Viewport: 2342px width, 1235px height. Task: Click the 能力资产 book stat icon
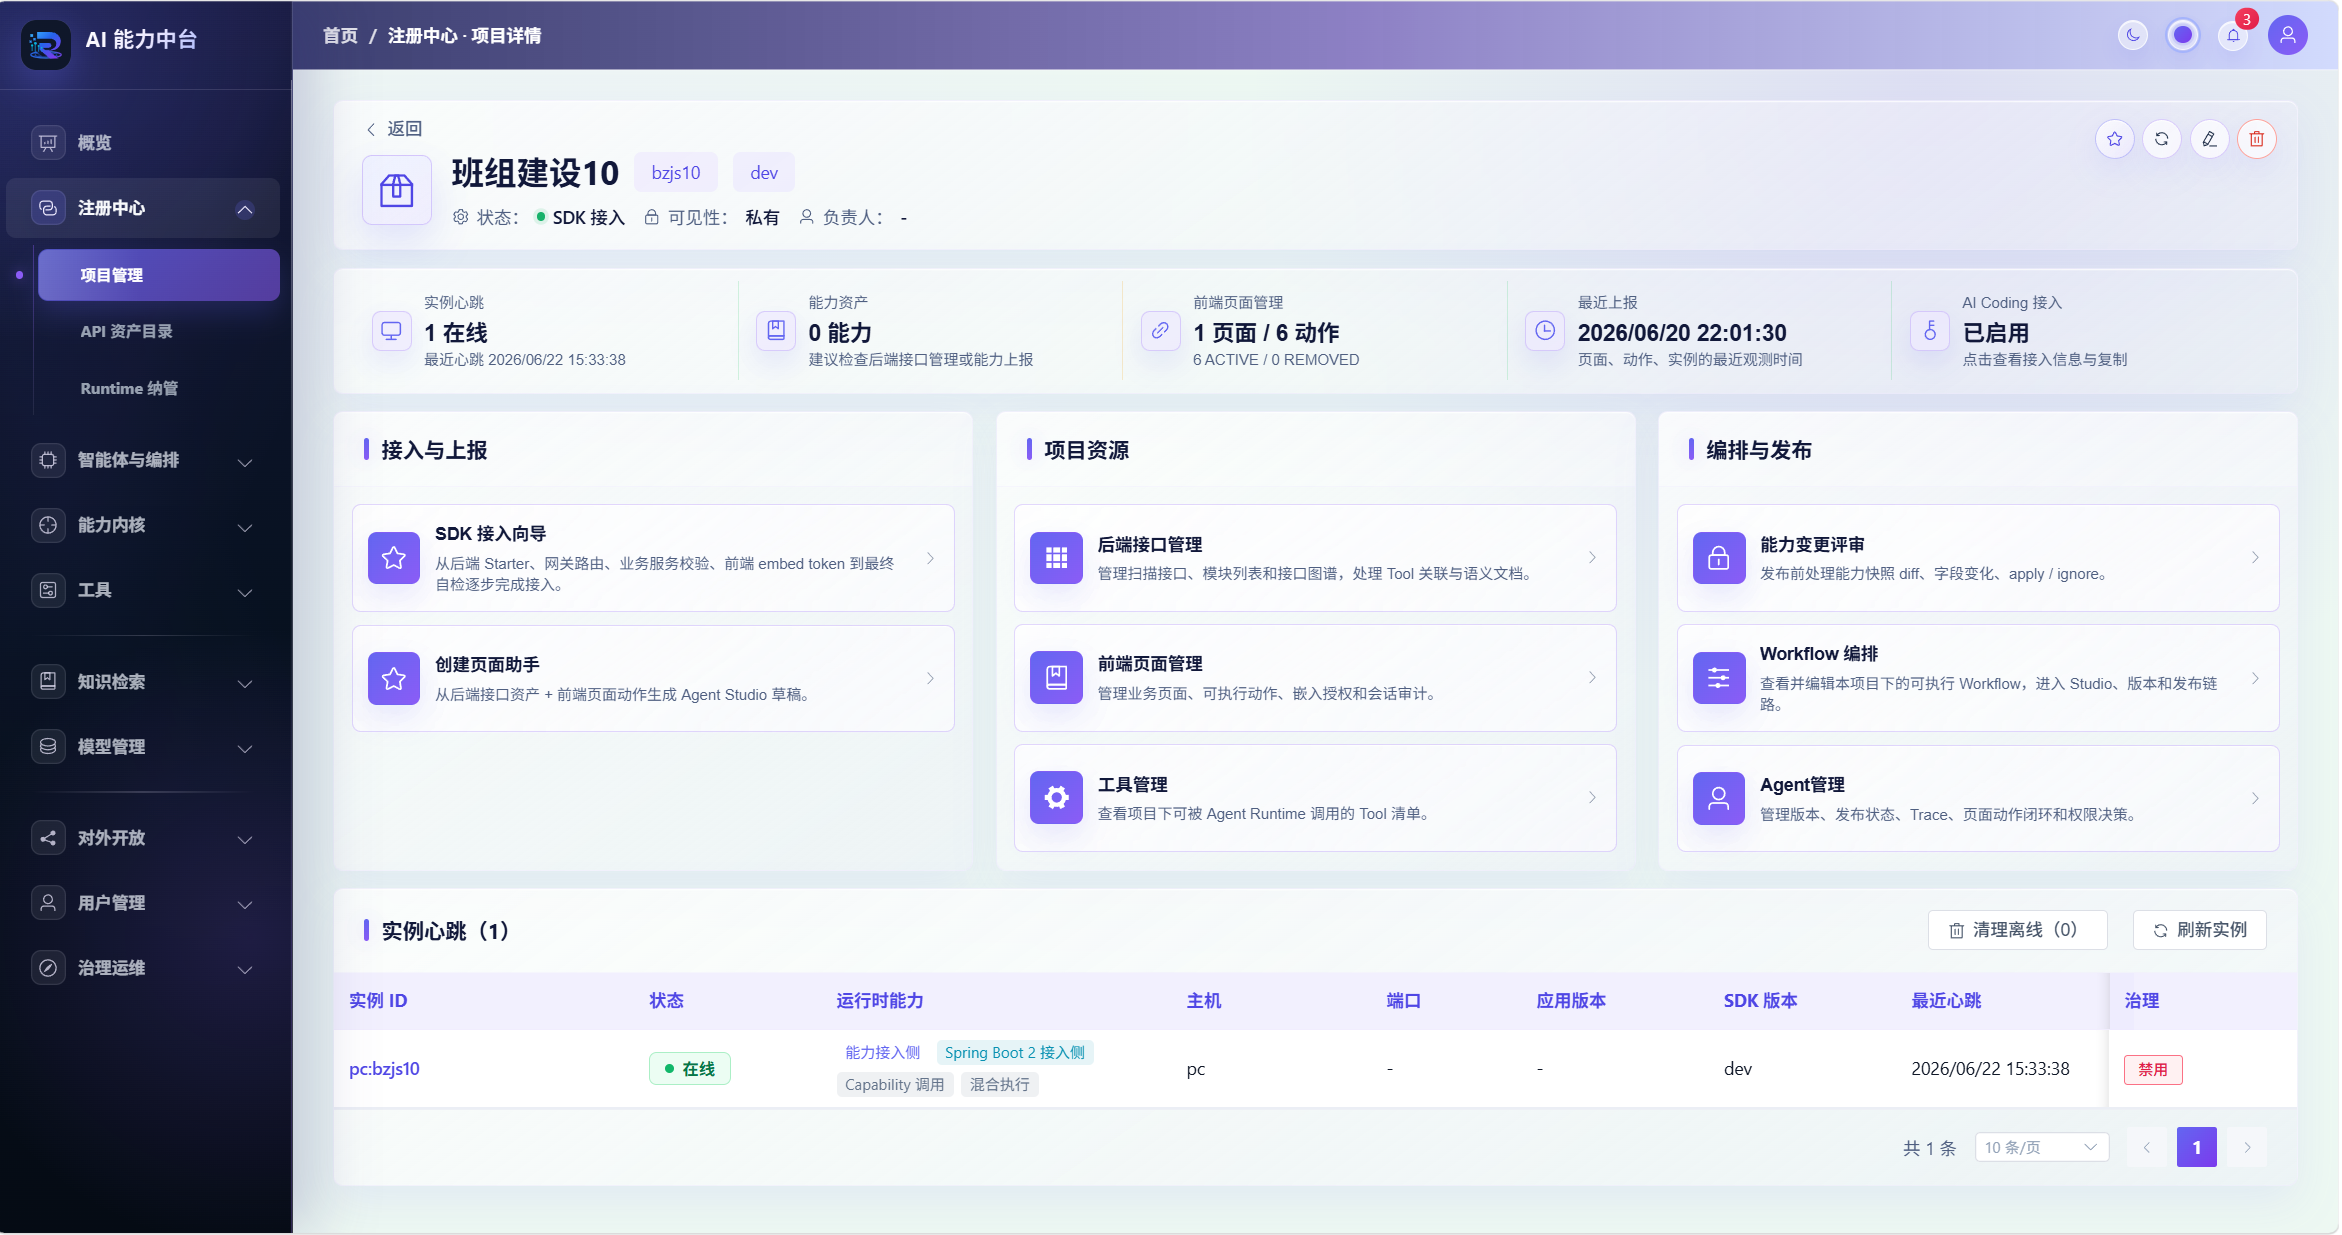(776, 331)
